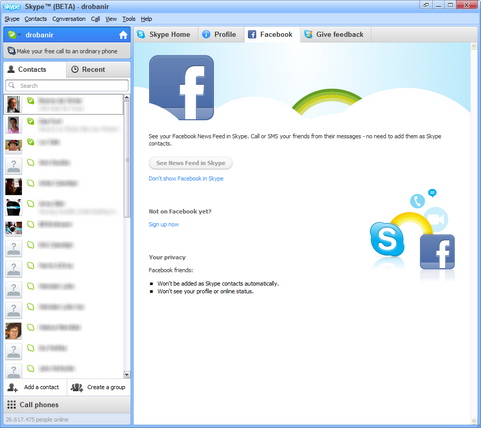The width and height of the screenshot is (481, 428).
Task: Open the Conversation menu
Action: (x=69, y=19)
